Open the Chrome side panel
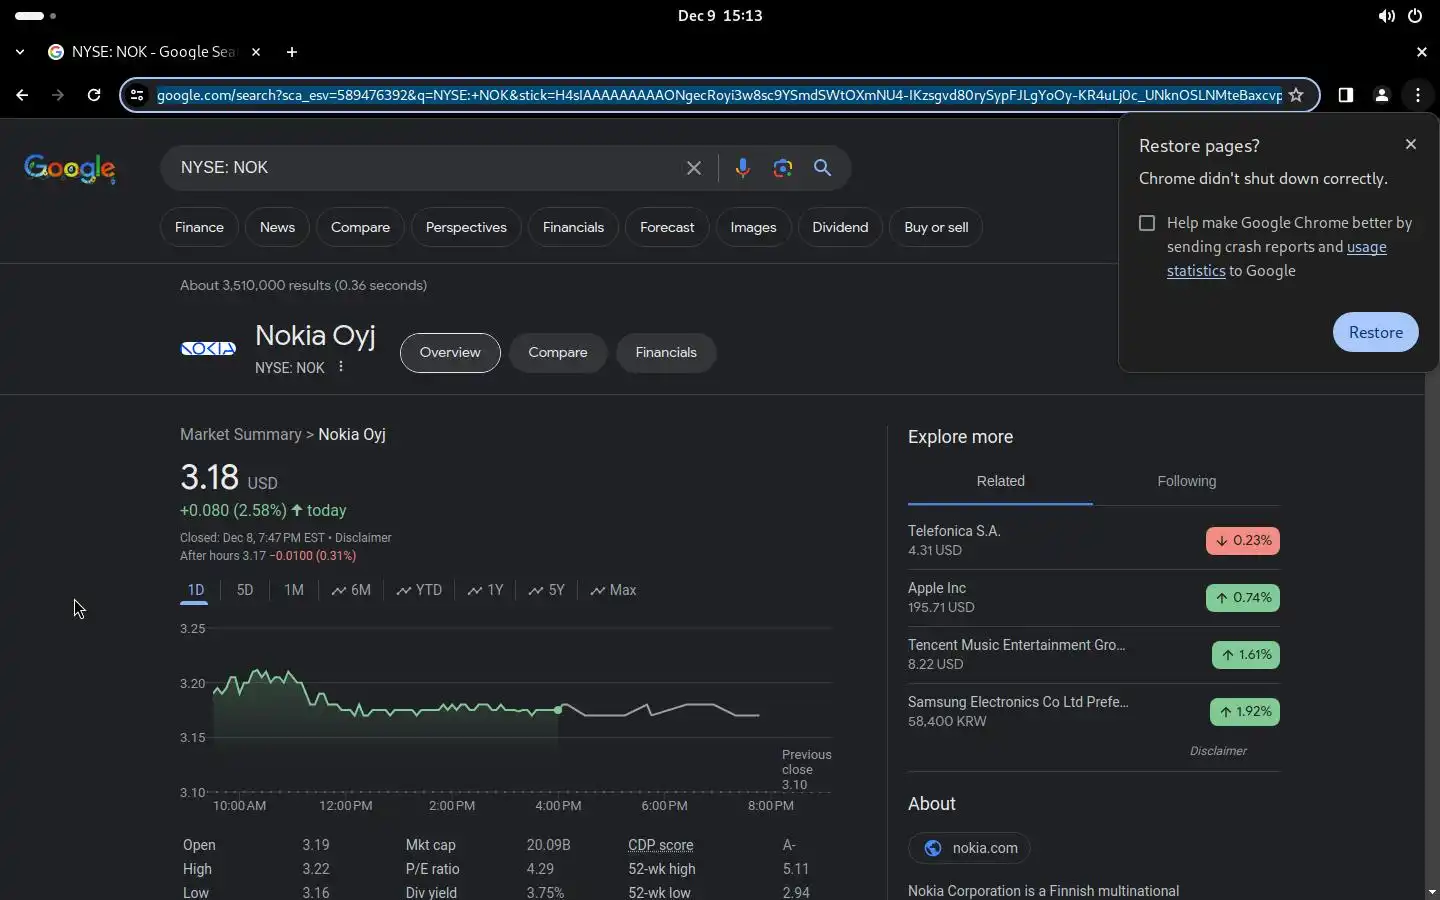1440x900 pixels. tap(1346, 95)
